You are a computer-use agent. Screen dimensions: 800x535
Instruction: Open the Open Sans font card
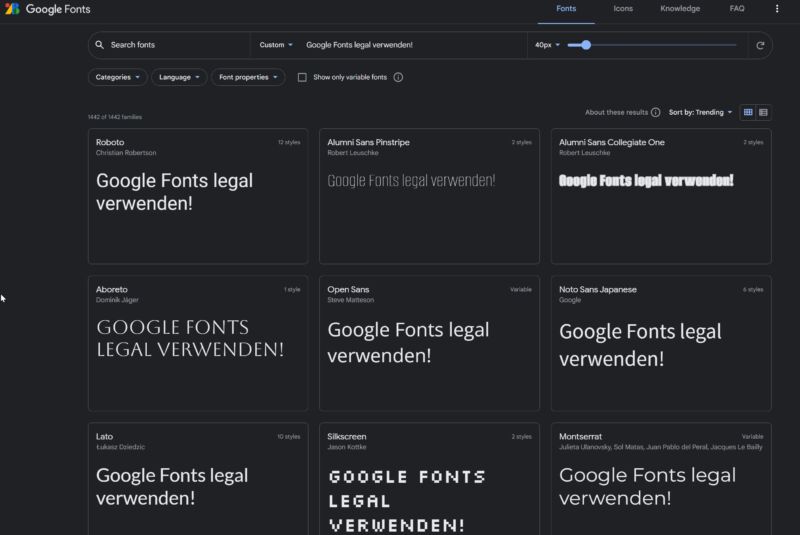pos(429,343)
